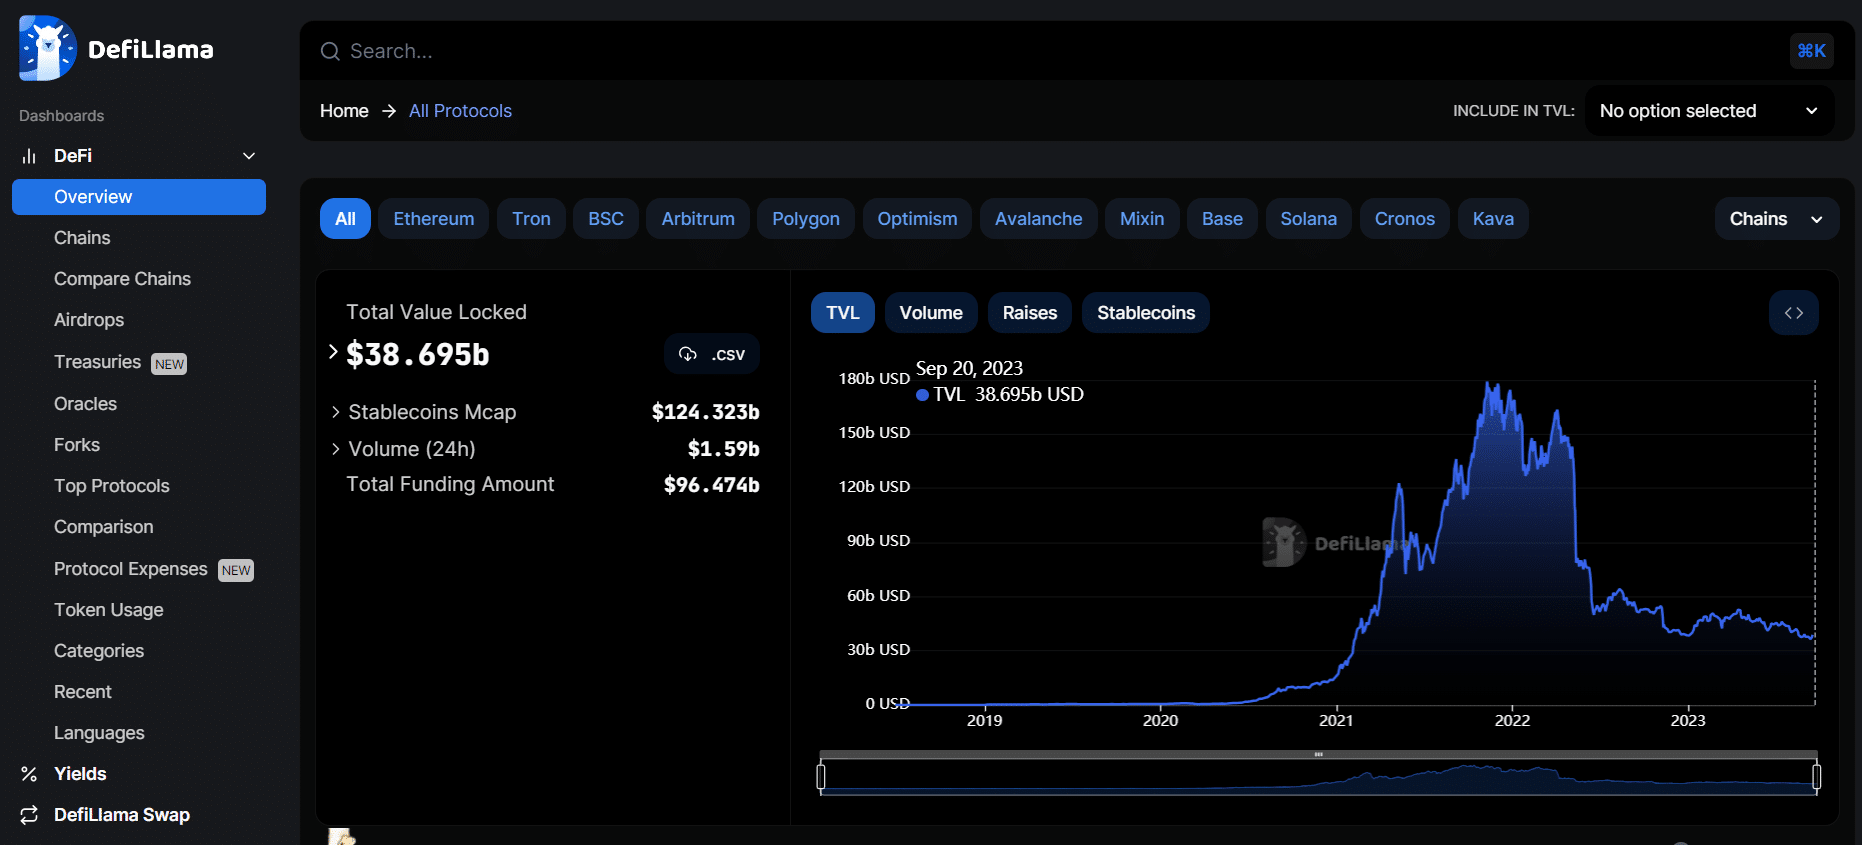Toggle the Stablecoins chart series
The height and width of the screenshot is (845, 1862).
pyautogui.click(x=1146, y=313)
